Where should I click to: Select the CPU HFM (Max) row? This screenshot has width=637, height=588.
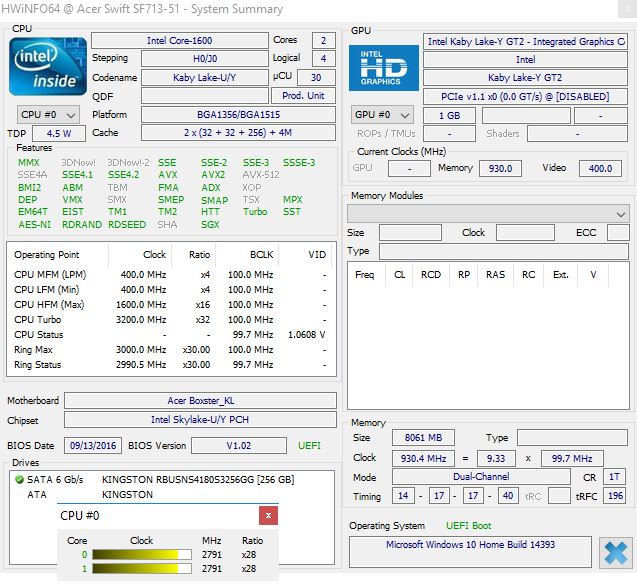(171, 305)
